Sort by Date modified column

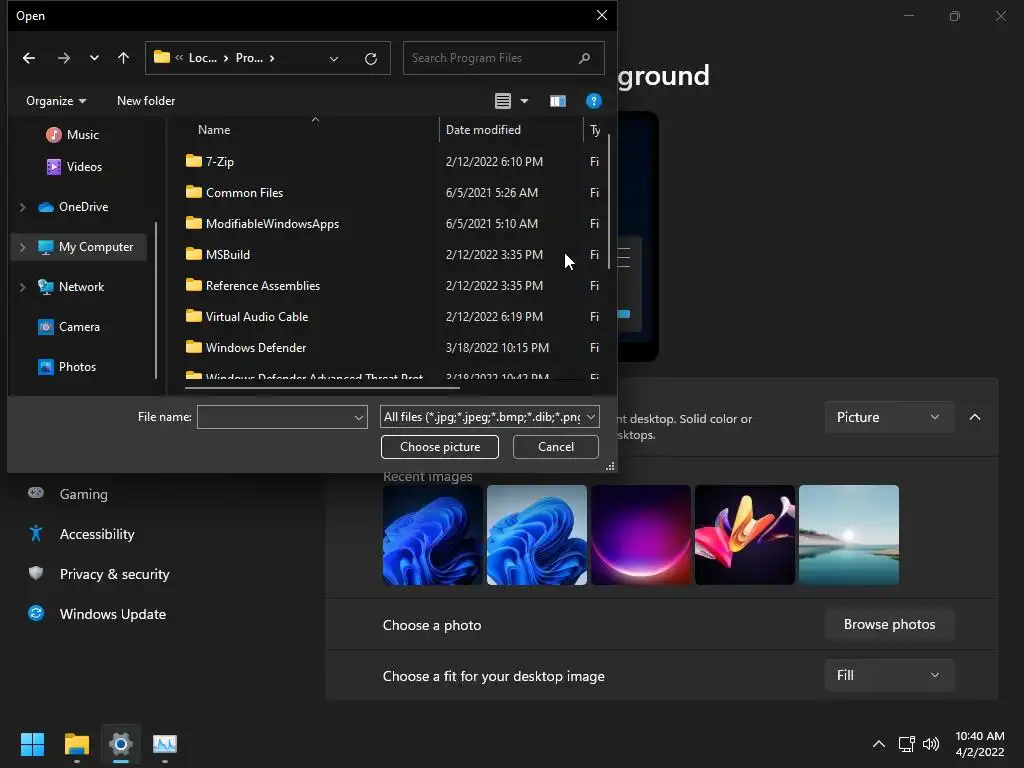[x=483, y=130]
